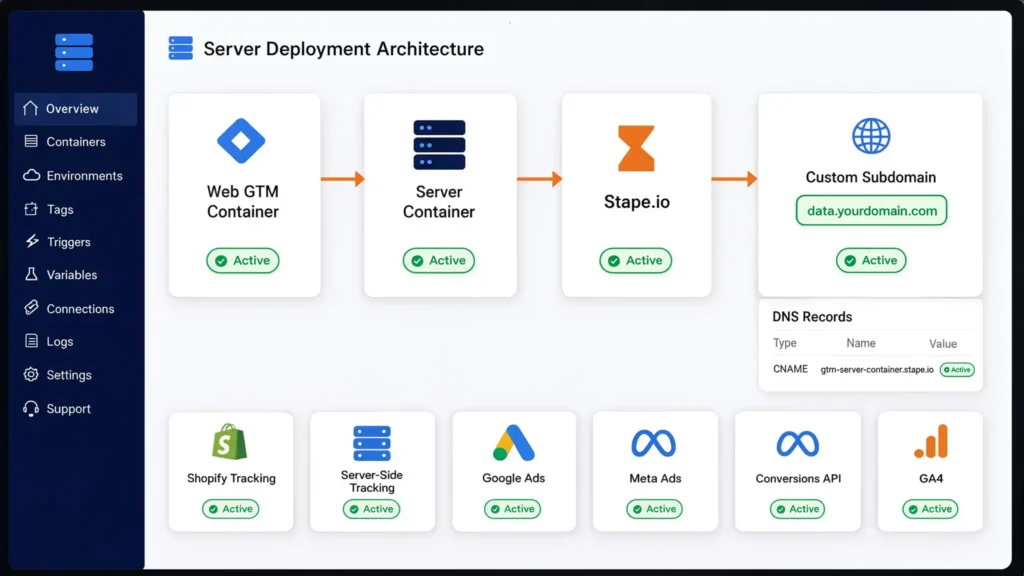Click Active badge on Server Container
Image resolution: width=1024 pixels, height=576 pixels.
click(439, 261)
